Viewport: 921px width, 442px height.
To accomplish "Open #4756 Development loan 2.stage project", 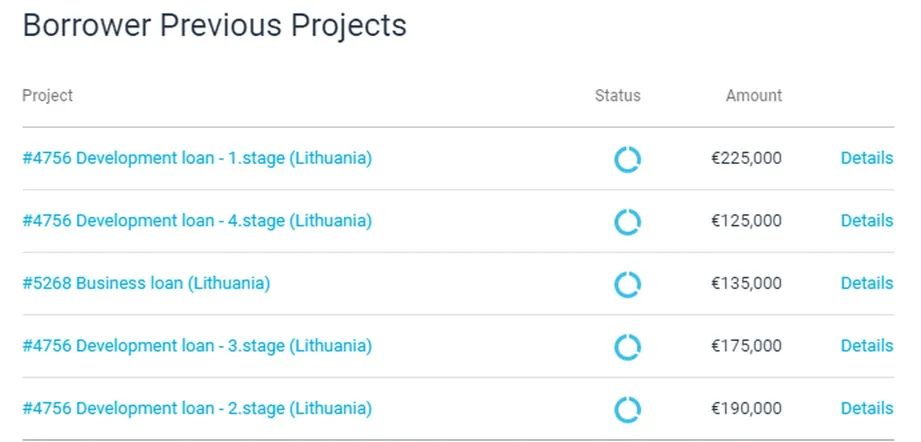I will coord(197,409).
